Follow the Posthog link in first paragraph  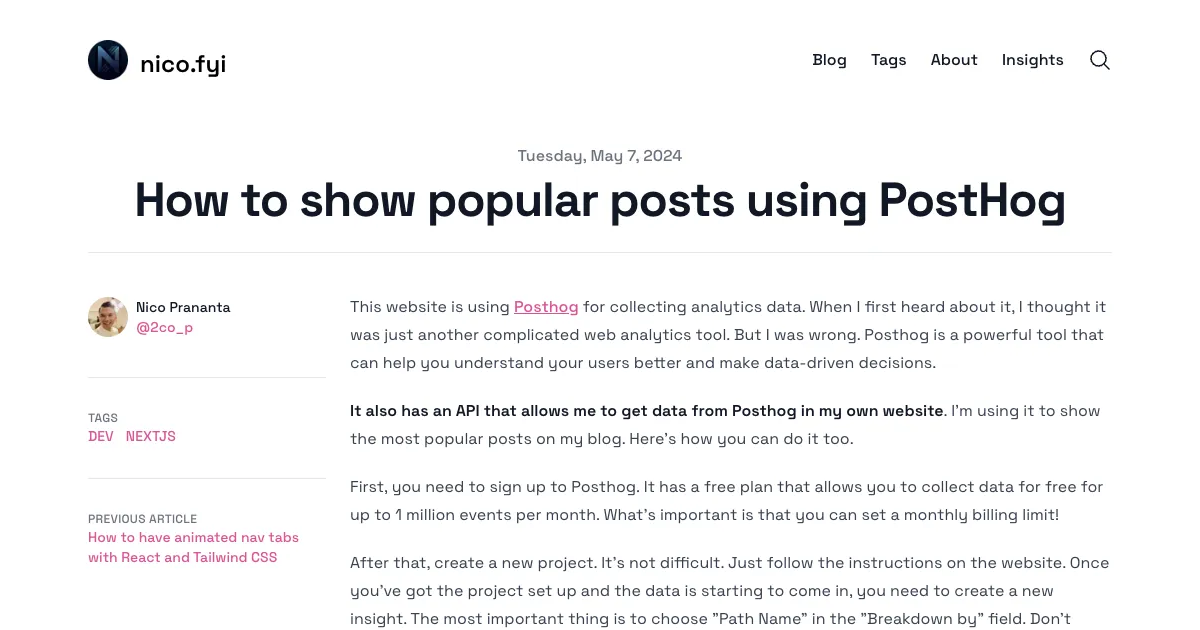coord(546,306)
